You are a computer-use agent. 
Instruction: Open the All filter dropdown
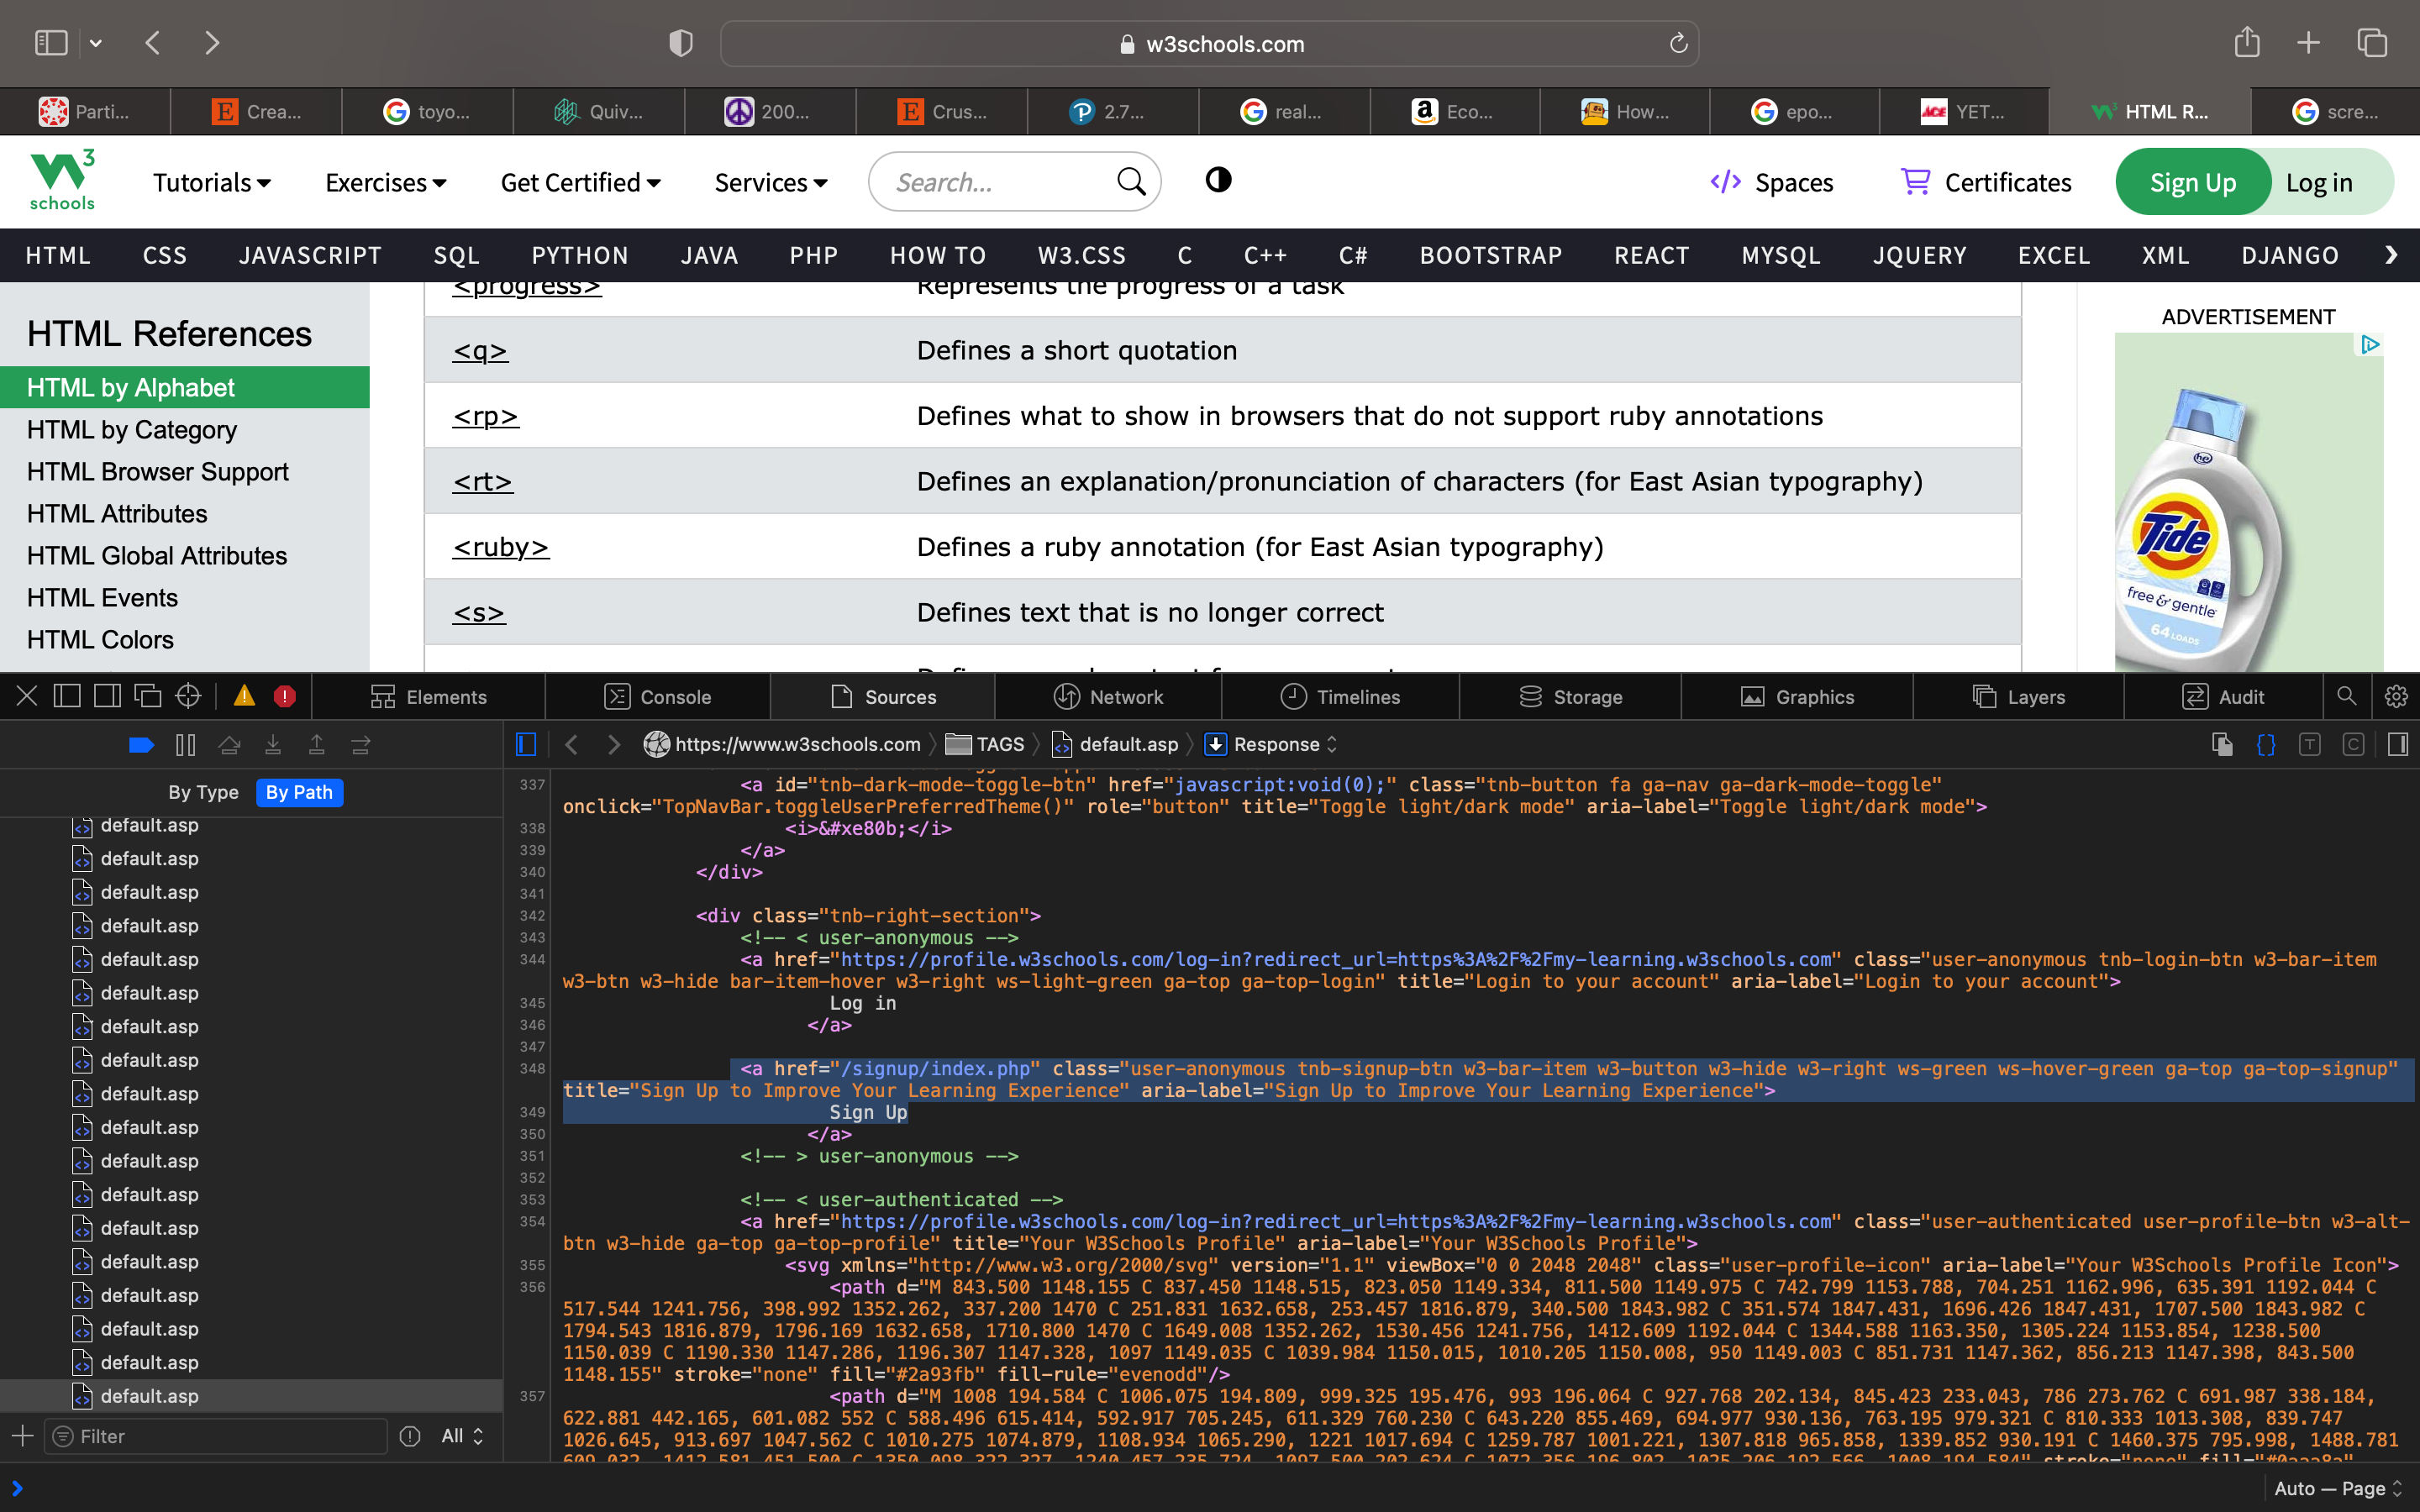pos(462,1436)
